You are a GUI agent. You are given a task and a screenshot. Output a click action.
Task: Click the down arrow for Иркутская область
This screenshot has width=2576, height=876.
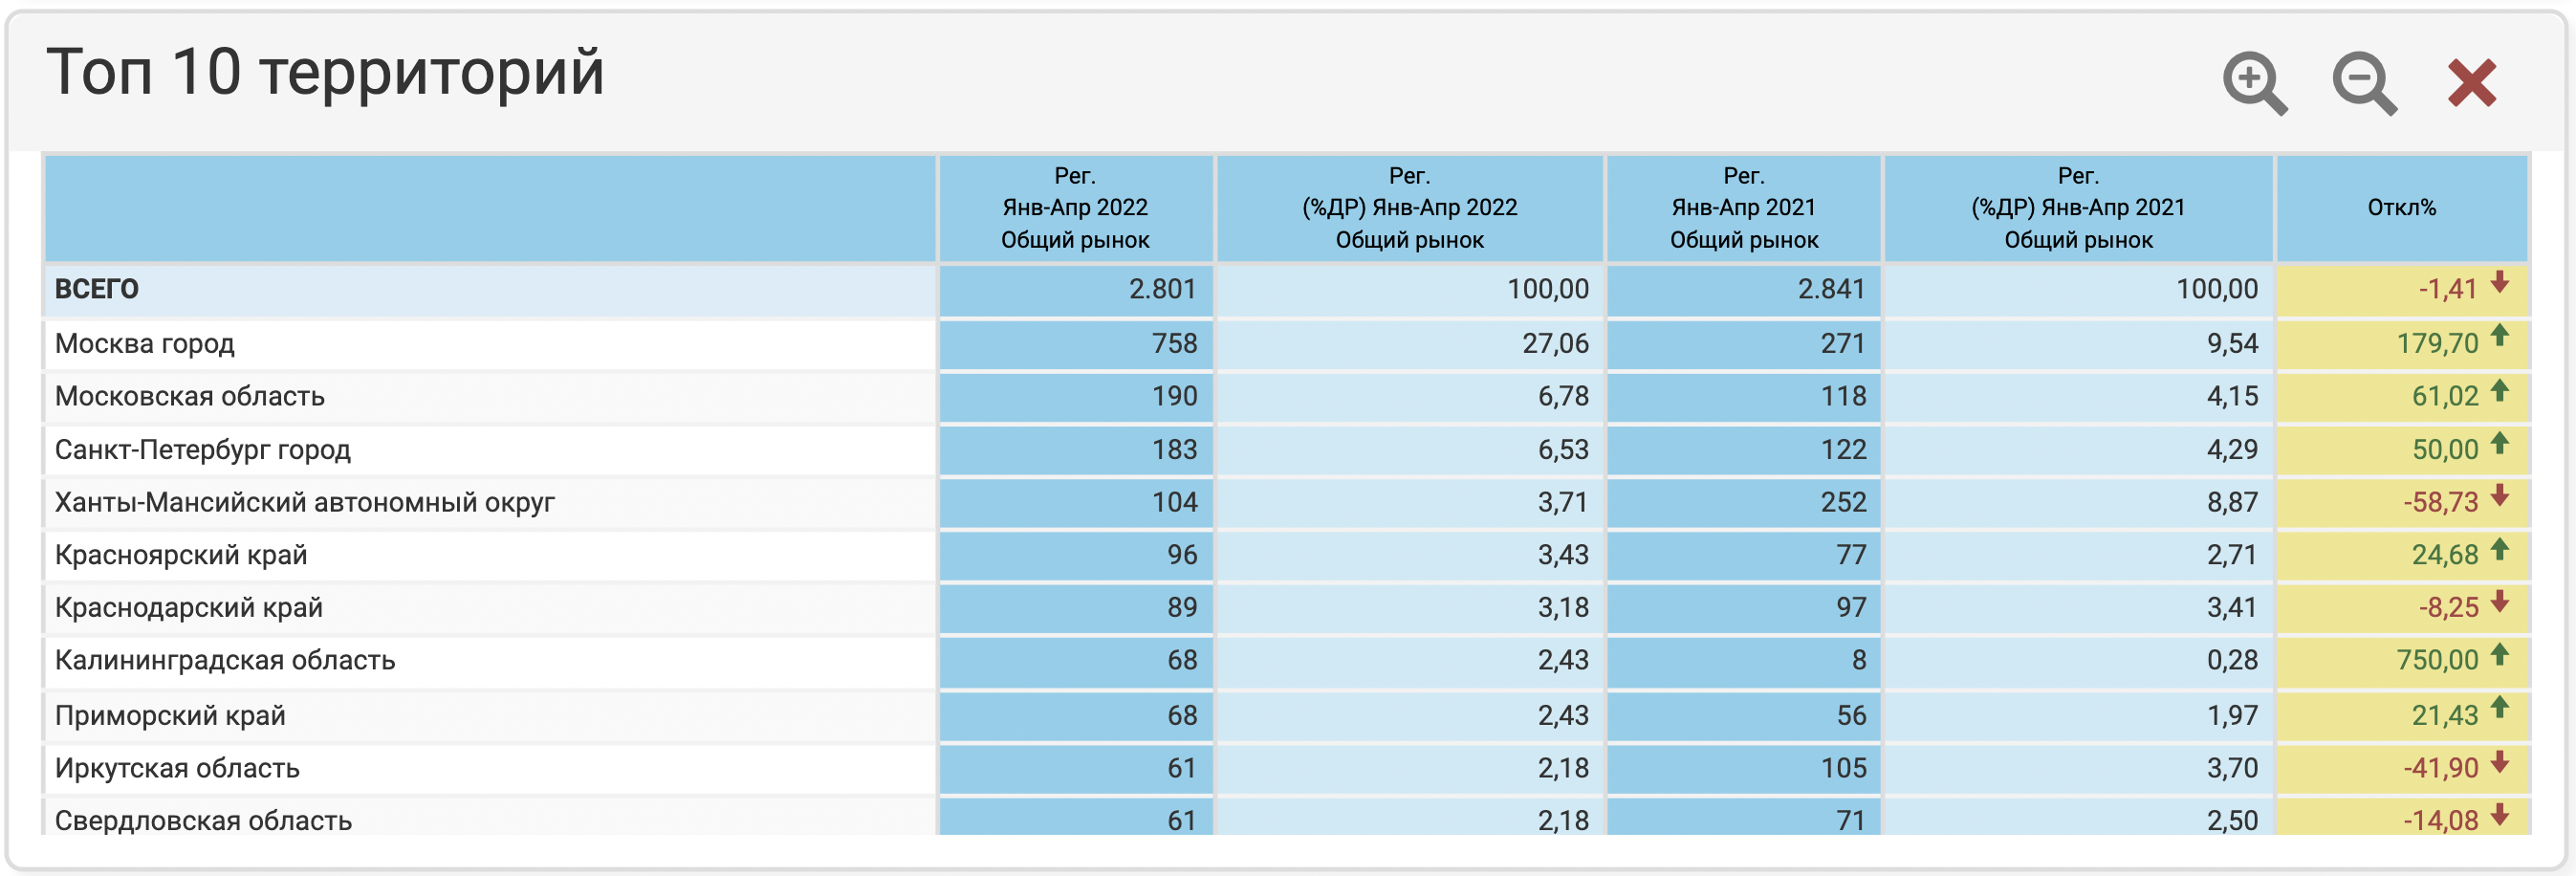(2499, 762)
